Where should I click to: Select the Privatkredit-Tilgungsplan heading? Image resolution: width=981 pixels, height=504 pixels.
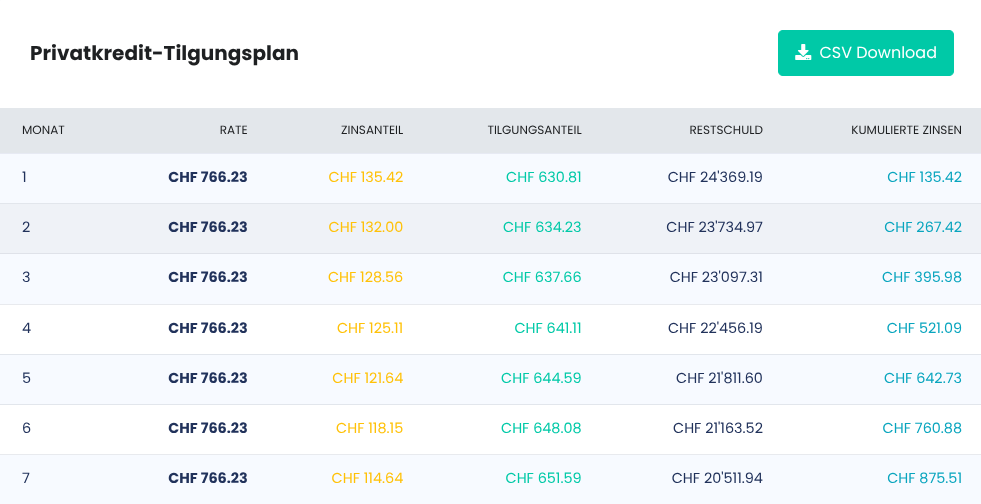click(165, 53)
